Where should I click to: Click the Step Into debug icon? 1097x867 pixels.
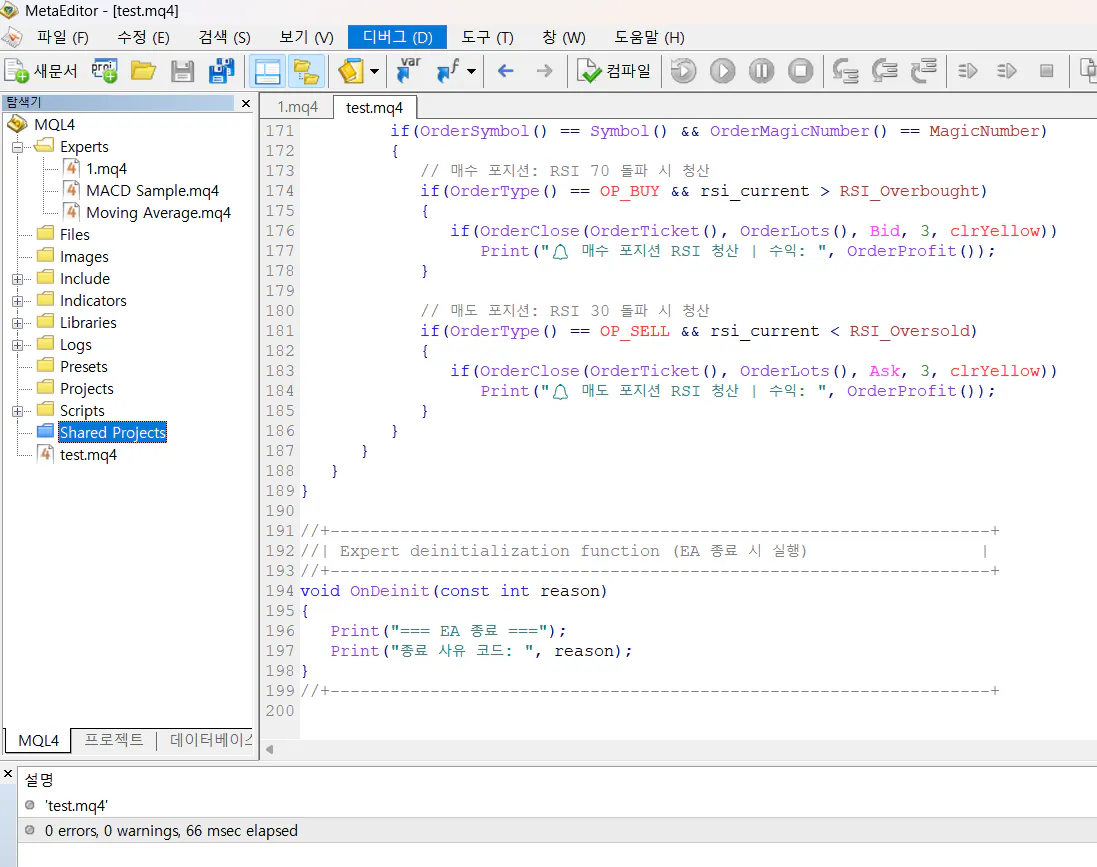click(846, 71)
